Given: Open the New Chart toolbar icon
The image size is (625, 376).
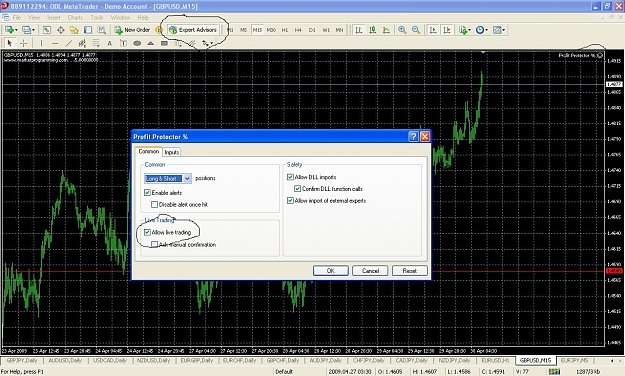Looking at the screenshot, I should click(9, 30).
